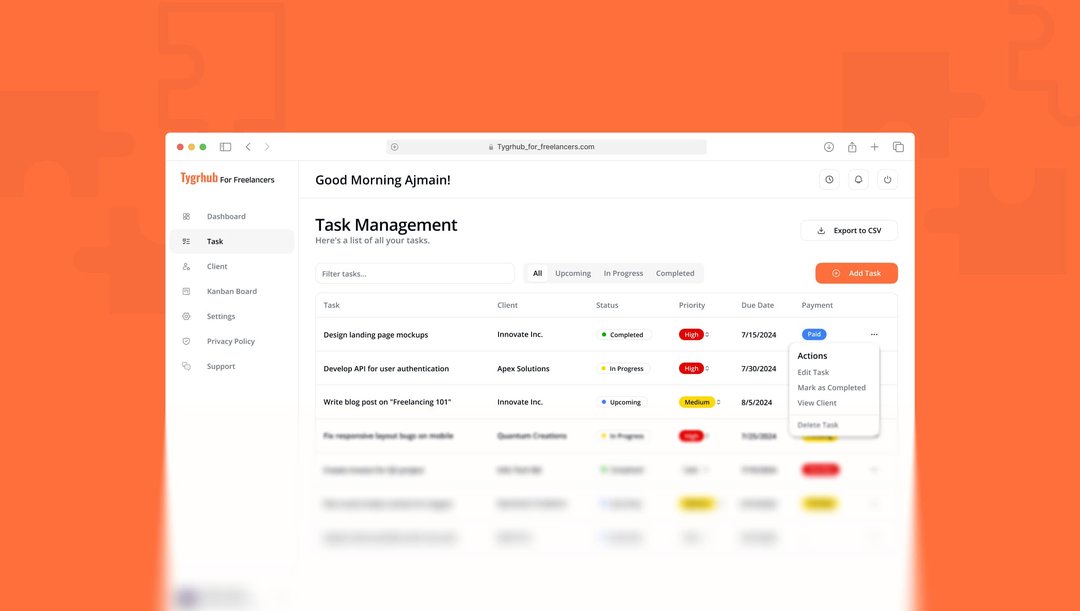This screenshot has width=1080, height=611.
Task: Click the Export to CSV button
Action: point(849,231)
